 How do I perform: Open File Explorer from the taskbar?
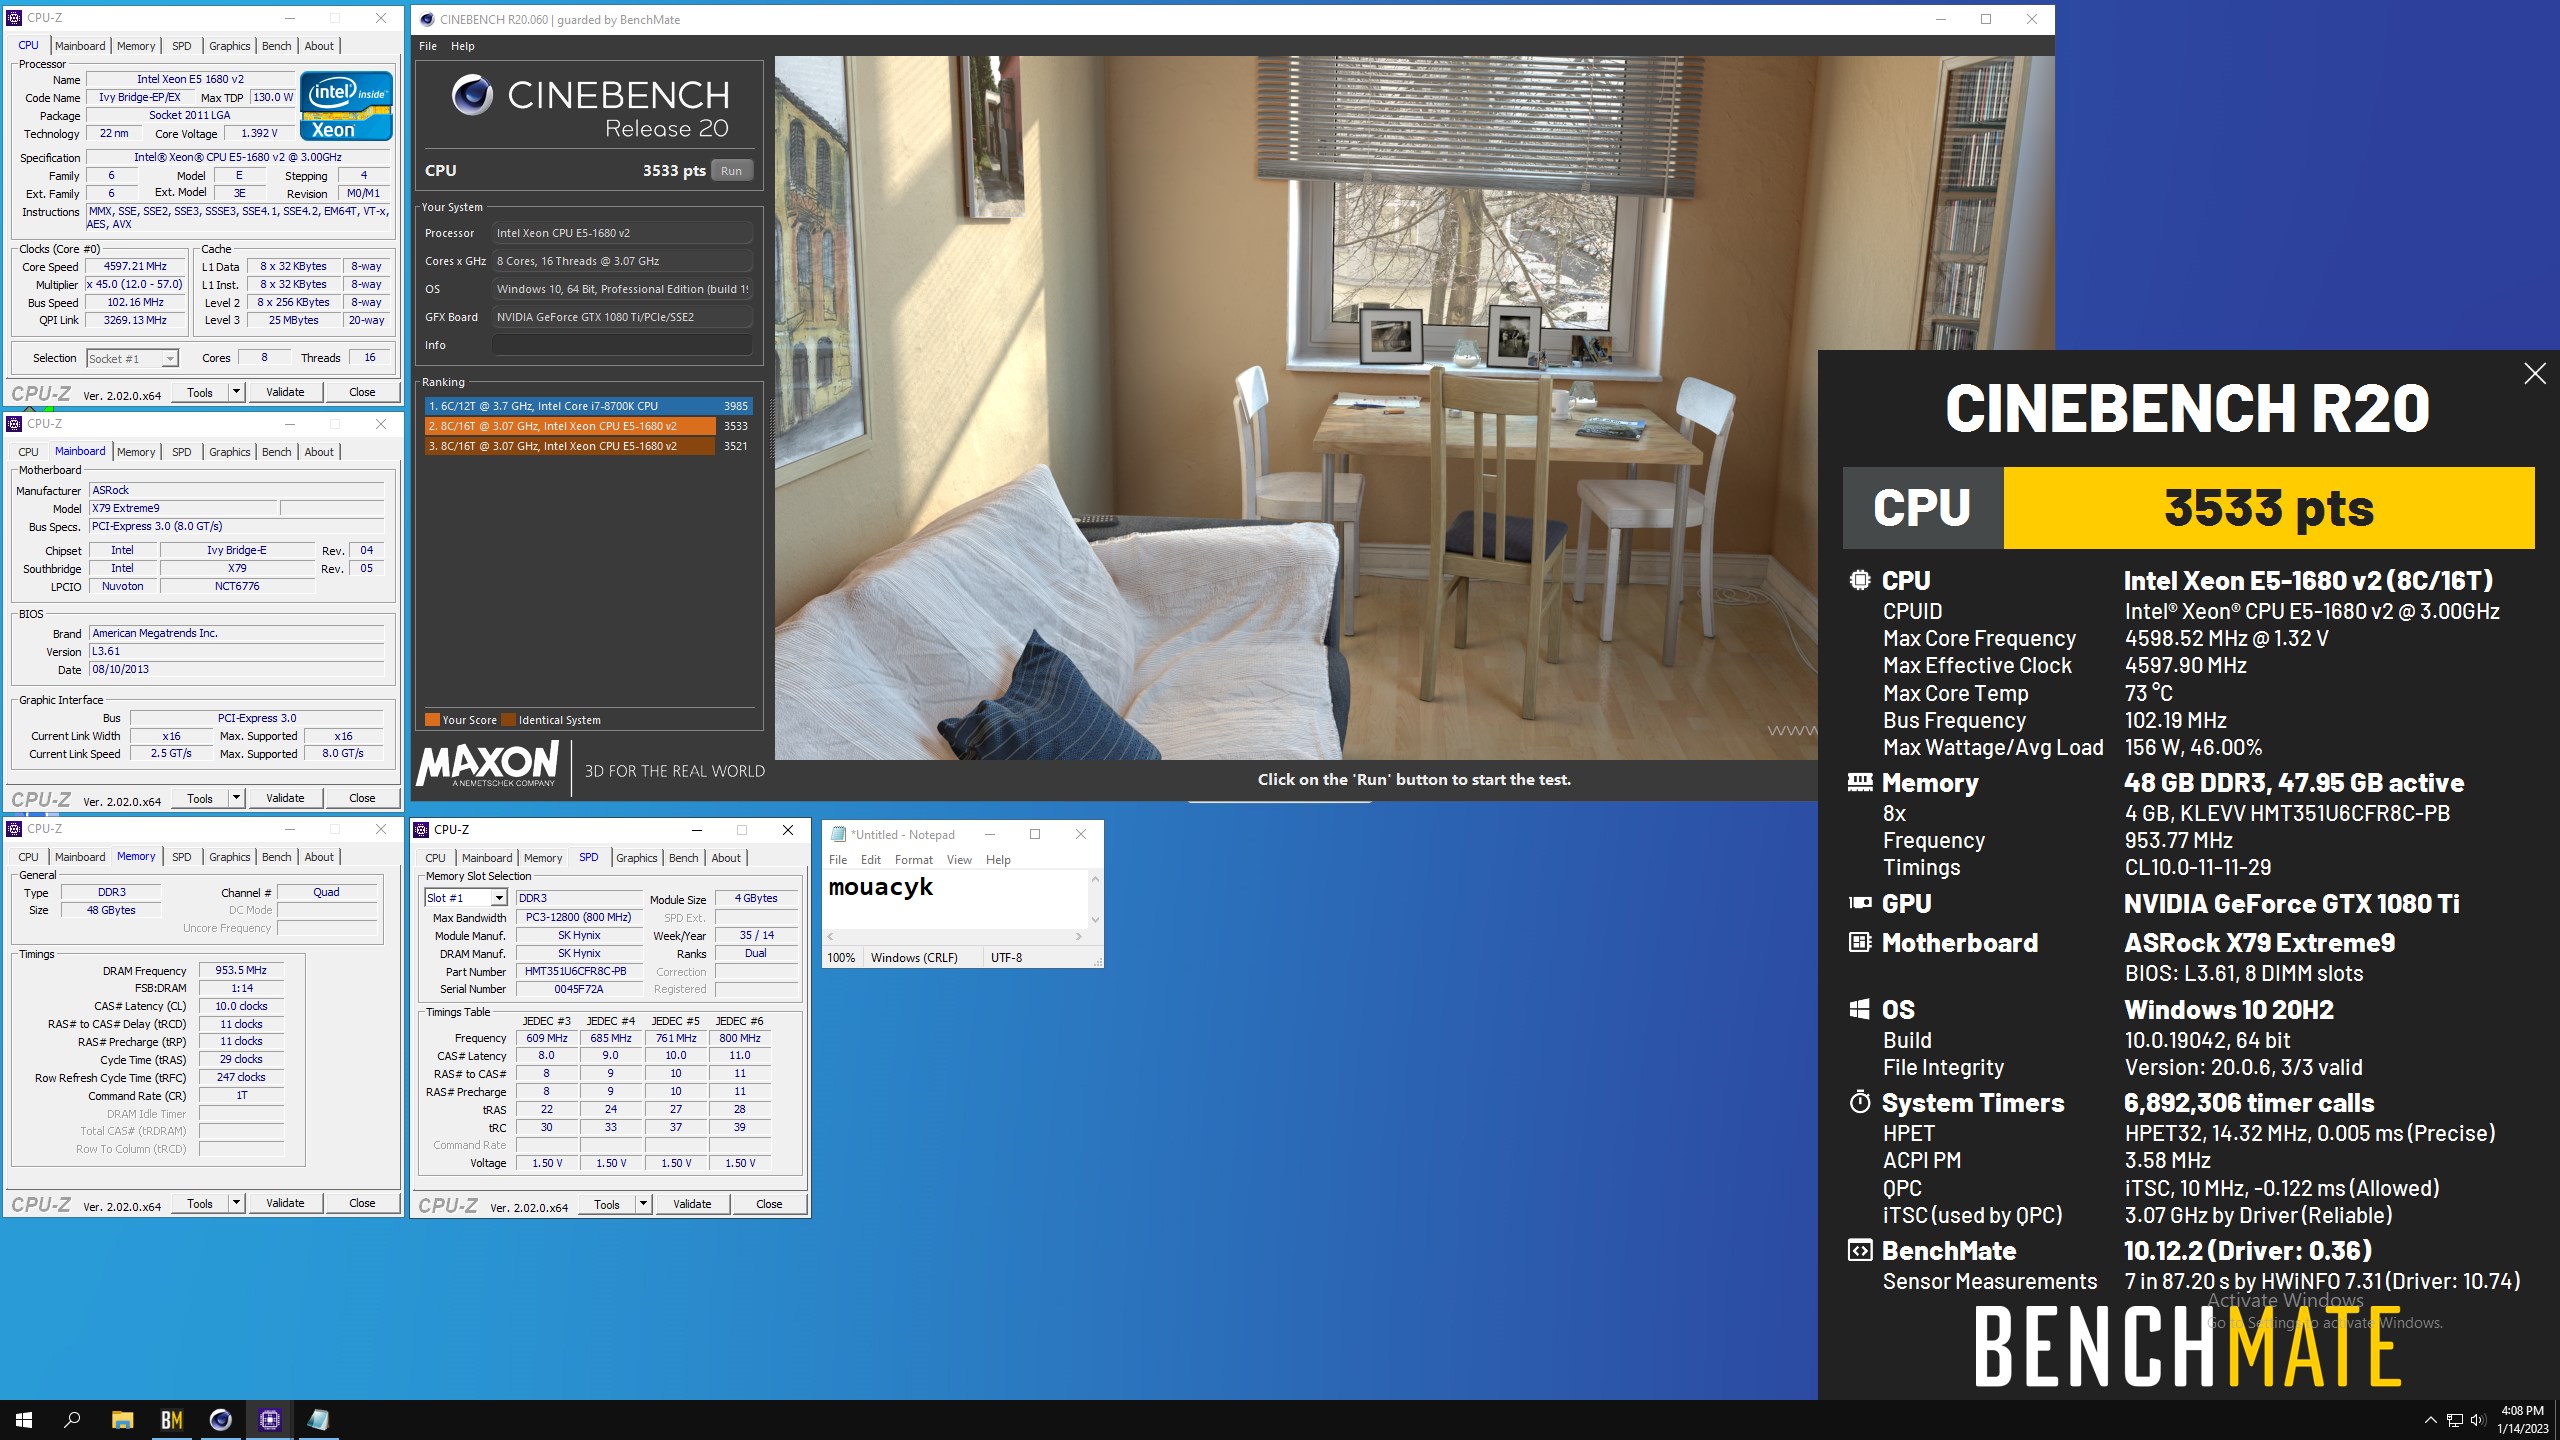pyautogui.click(x=122, y=1419)
